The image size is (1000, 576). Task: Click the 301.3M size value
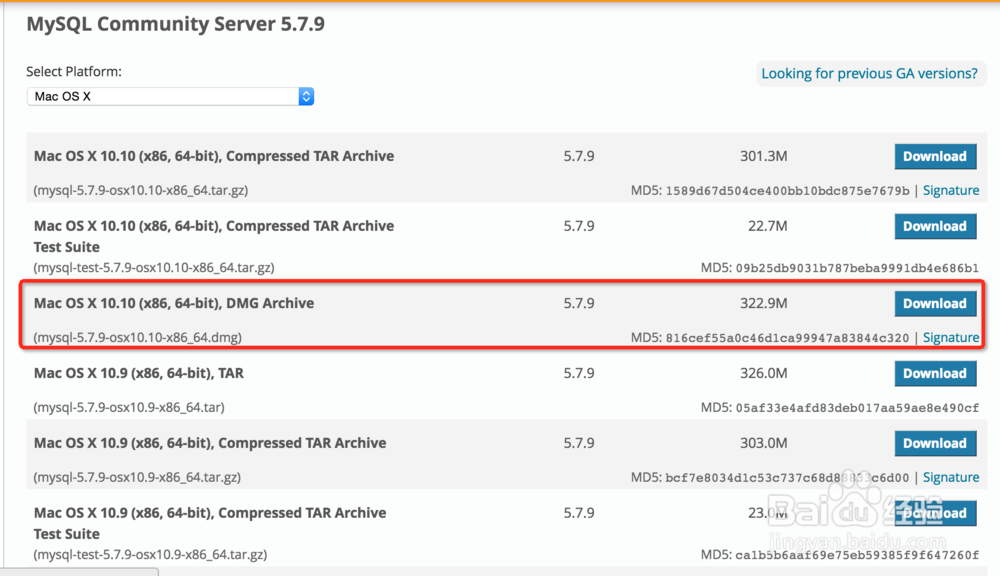(763, 156)
